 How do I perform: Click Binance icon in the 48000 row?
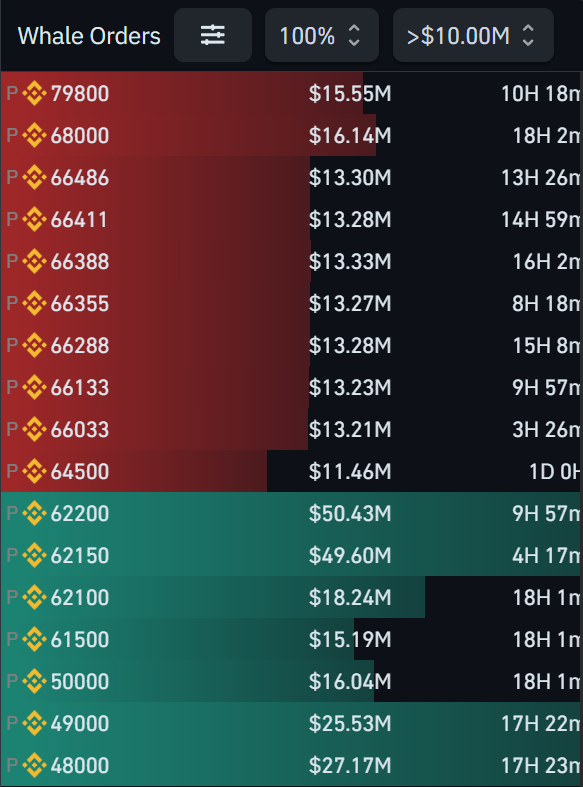[x=35, y=765]
